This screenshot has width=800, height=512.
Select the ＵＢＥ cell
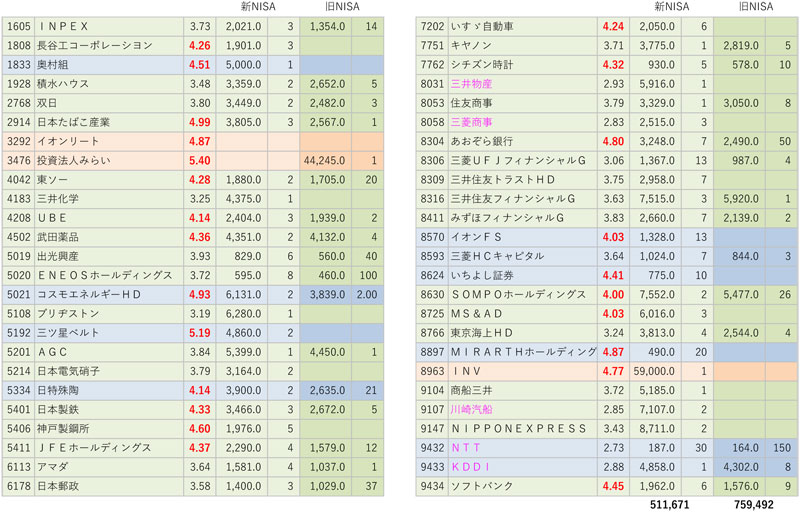109,218
